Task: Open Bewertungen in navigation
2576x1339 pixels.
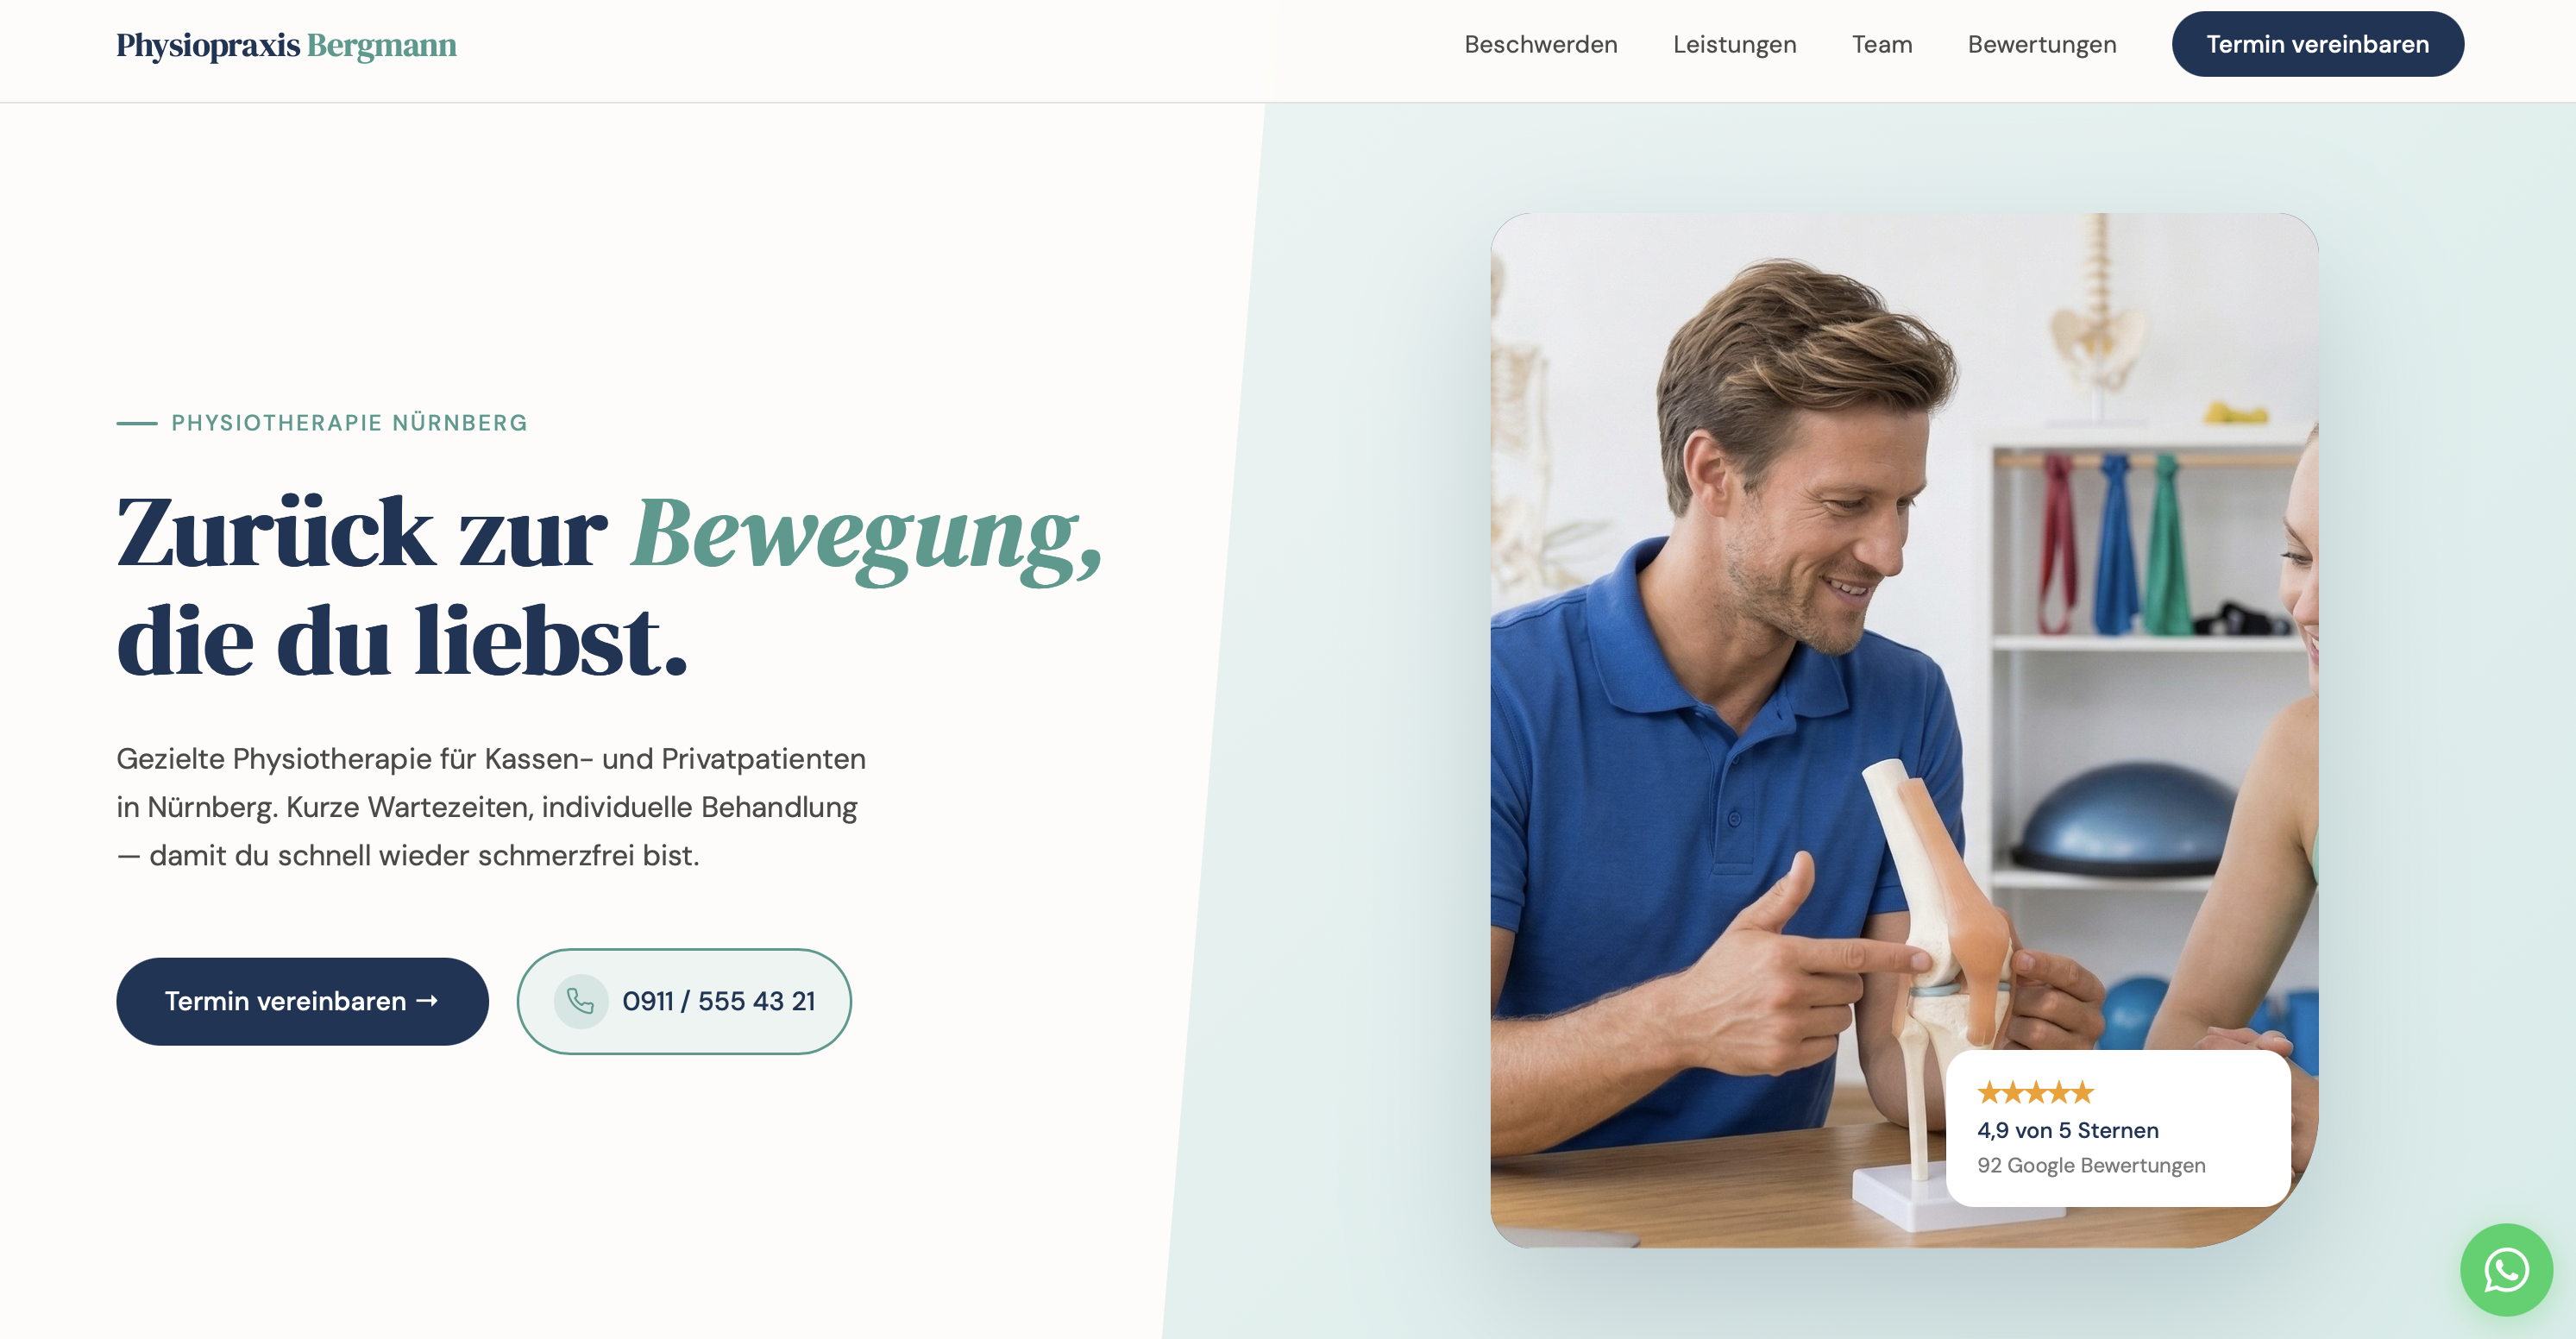Action: pos(2041,45)
